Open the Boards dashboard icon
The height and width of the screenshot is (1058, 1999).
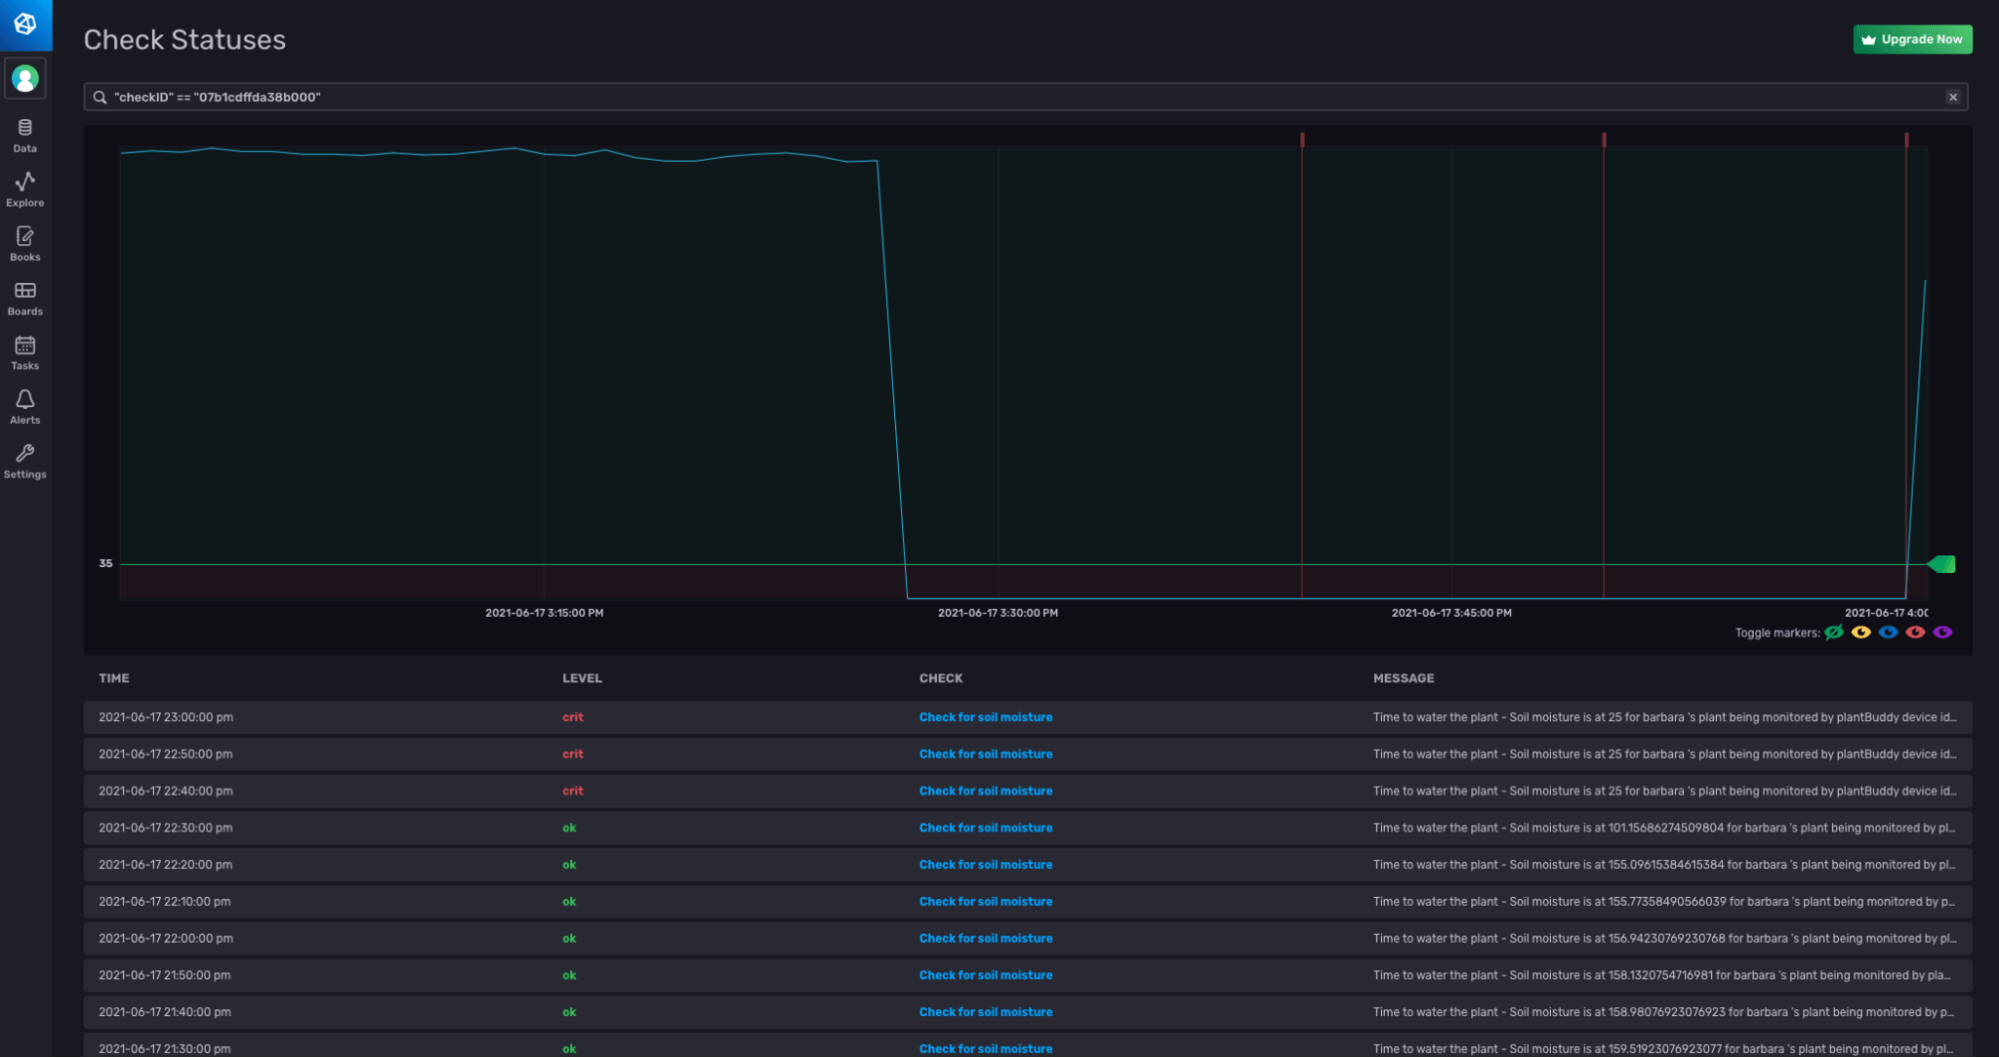click(x=25, y=297)
